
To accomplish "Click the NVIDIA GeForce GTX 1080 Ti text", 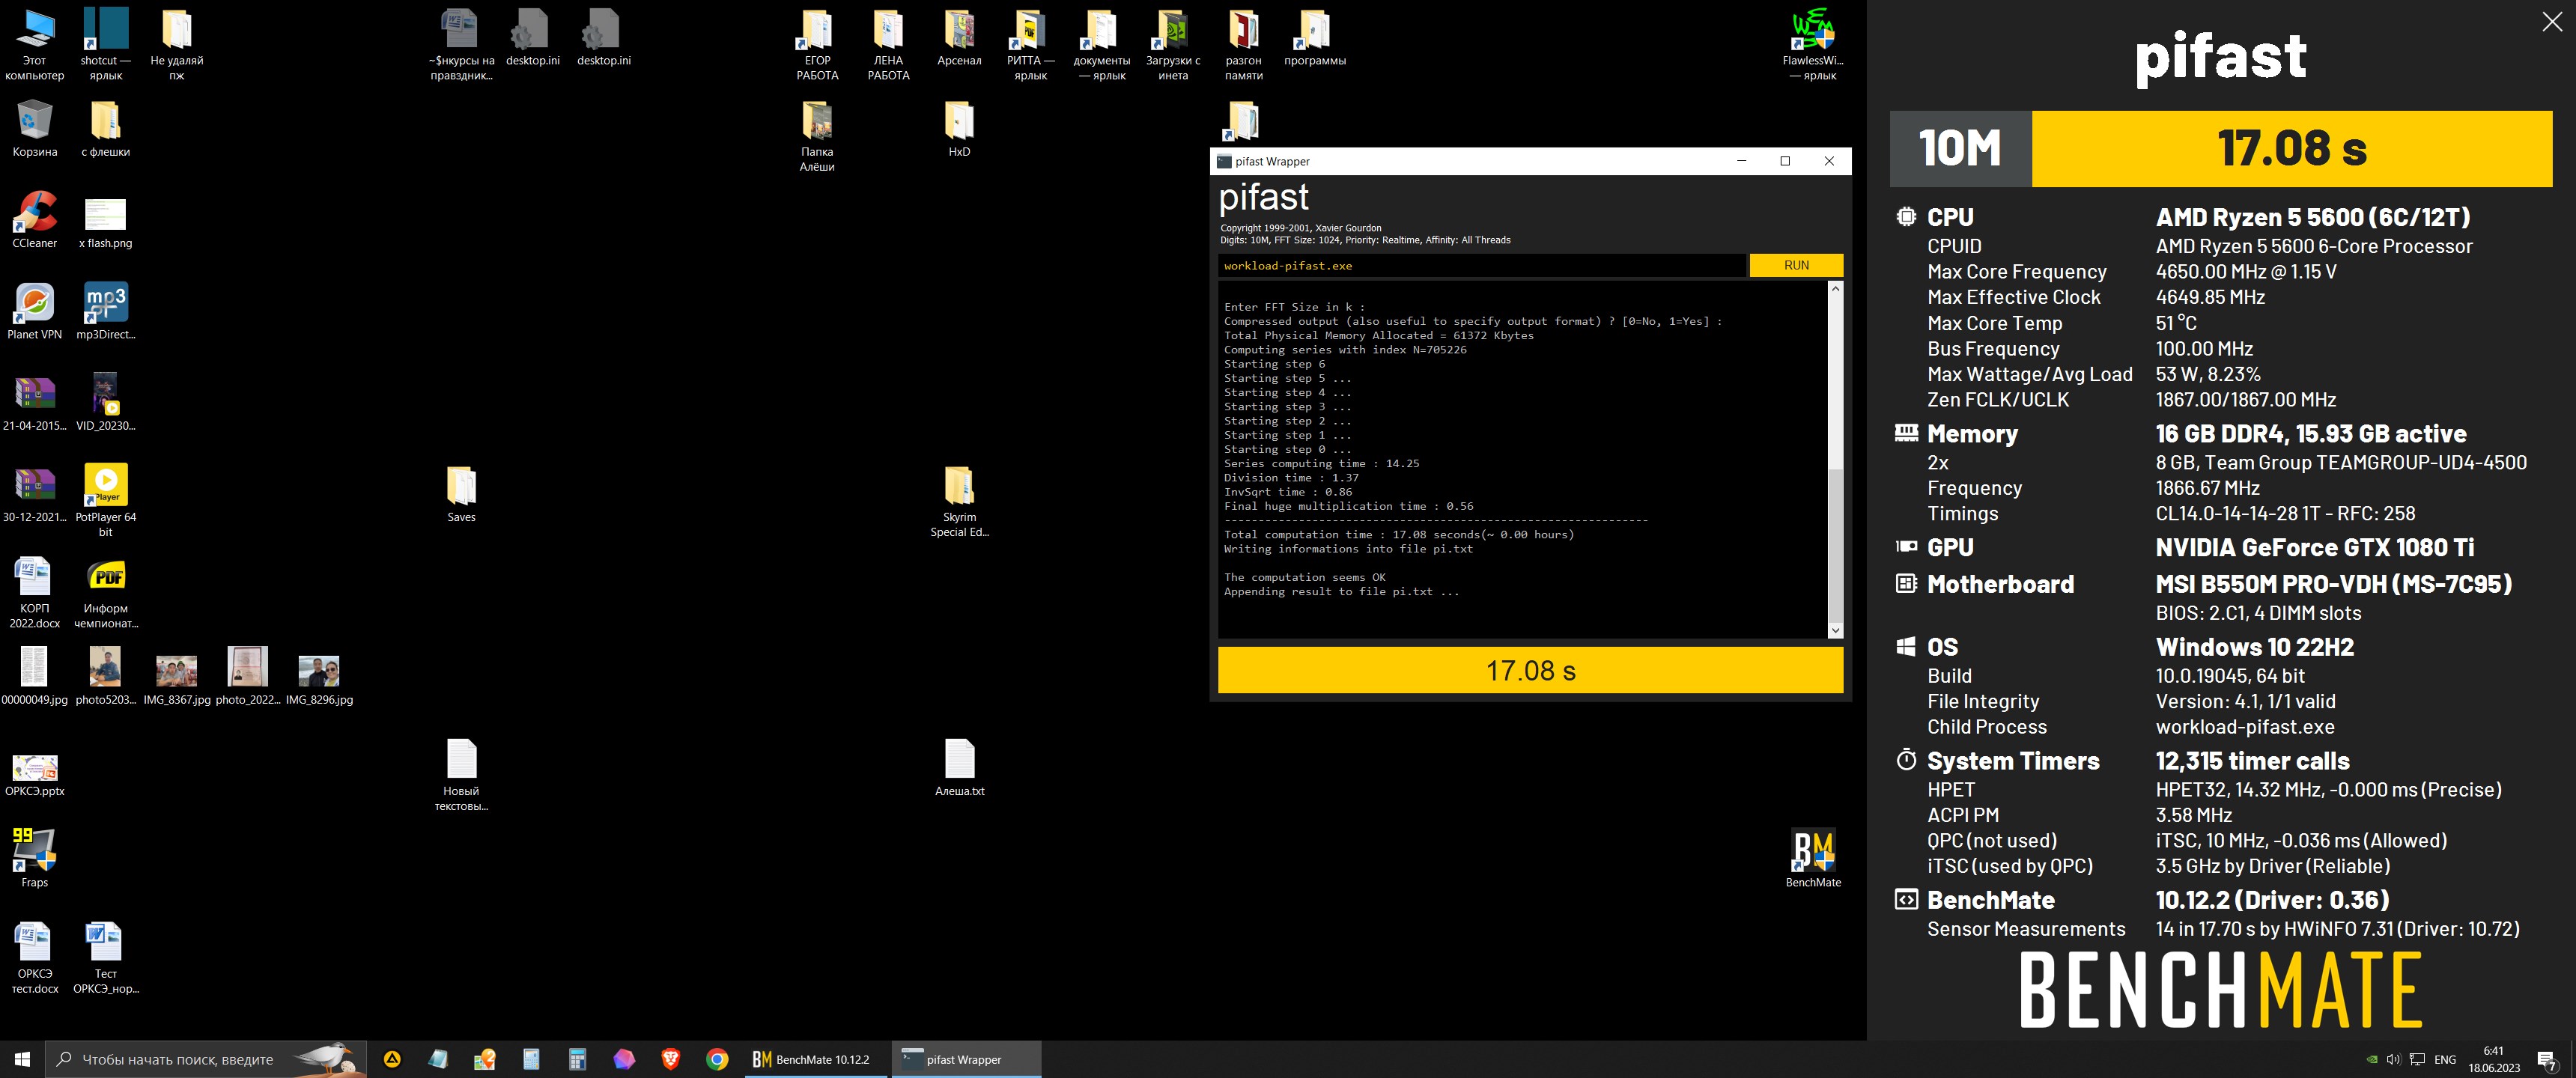I will (2315, 547).
